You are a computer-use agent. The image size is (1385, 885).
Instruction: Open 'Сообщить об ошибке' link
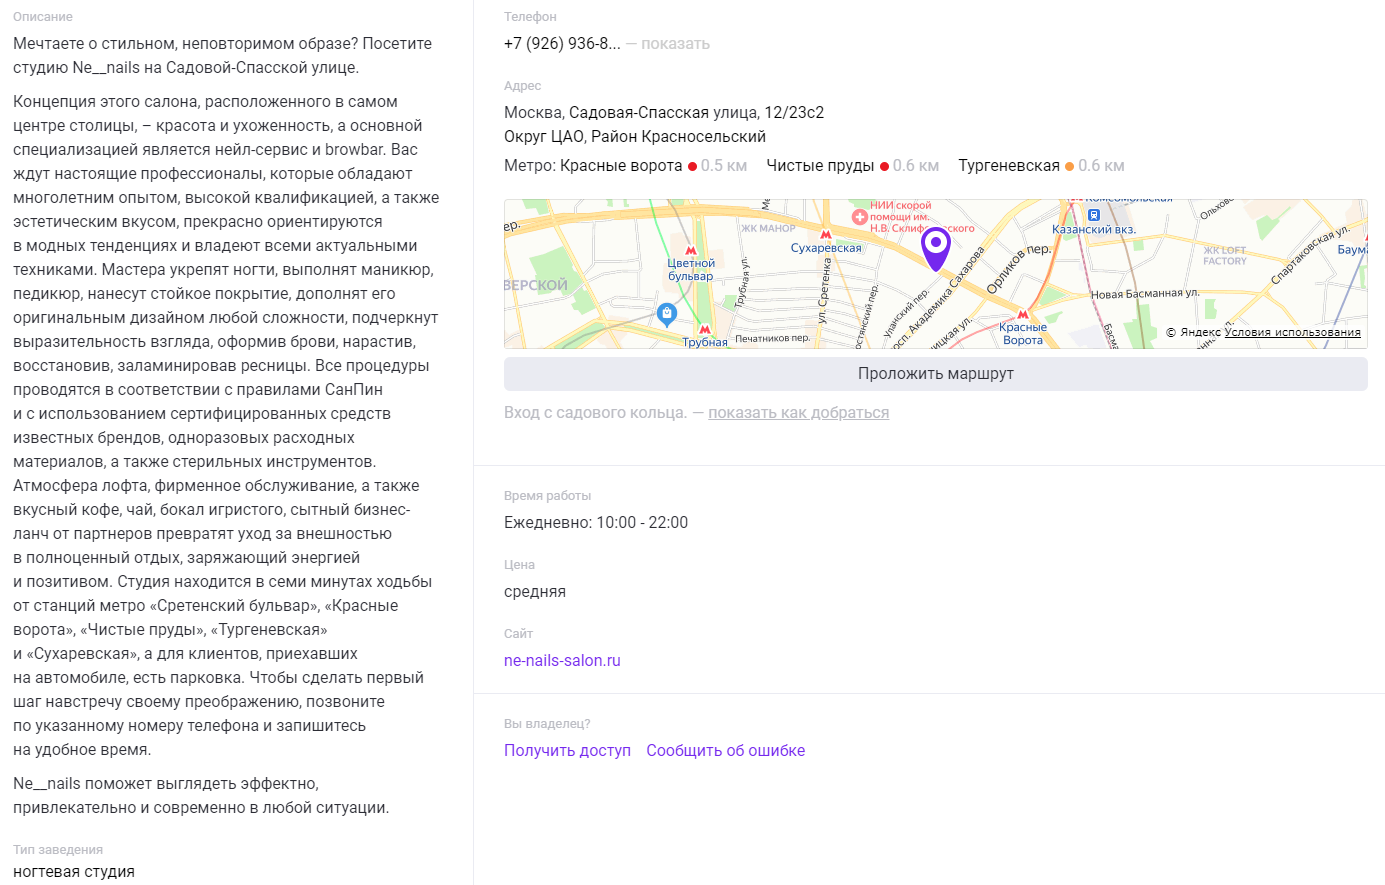coord(725,751)
